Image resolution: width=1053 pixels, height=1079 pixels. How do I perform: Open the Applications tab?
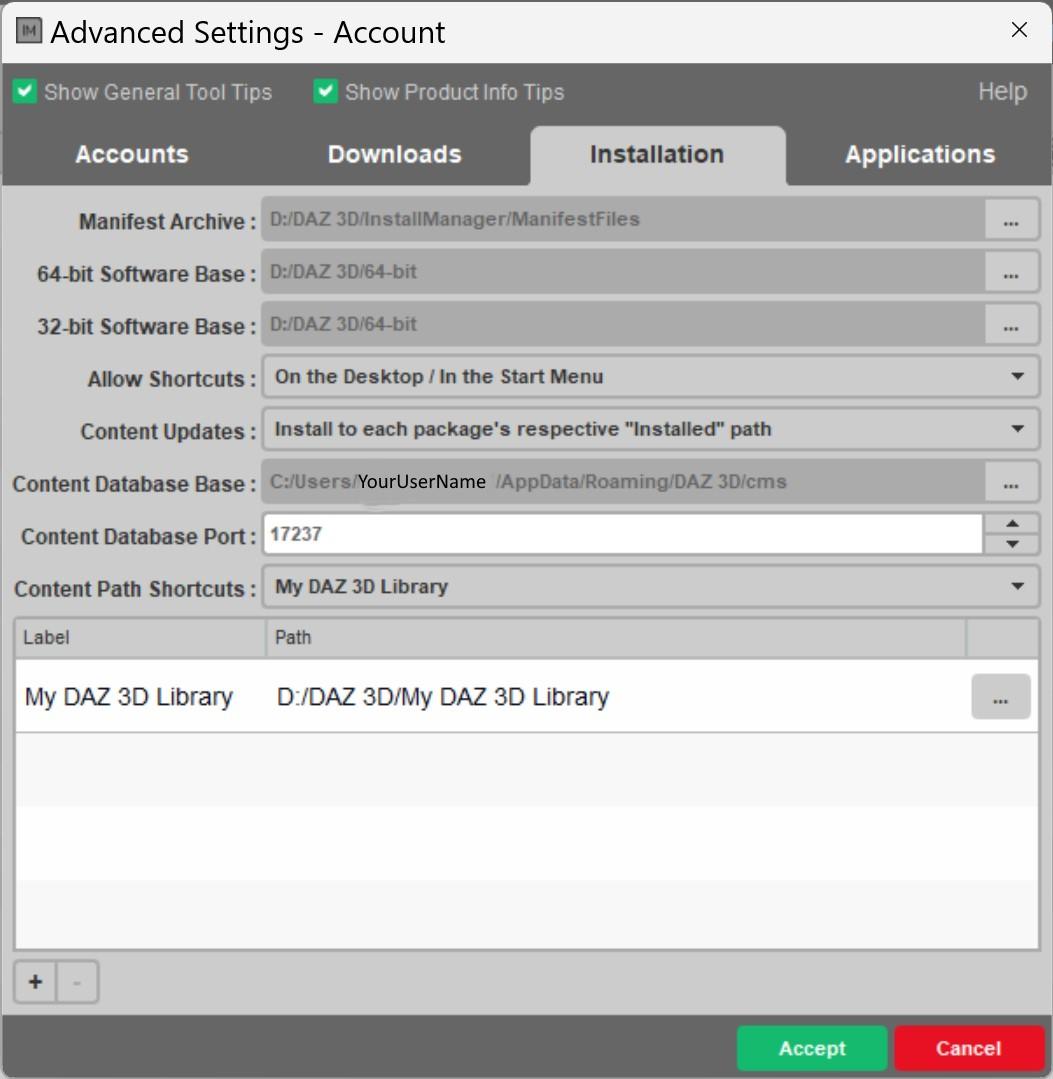click(x=919, y=155)
